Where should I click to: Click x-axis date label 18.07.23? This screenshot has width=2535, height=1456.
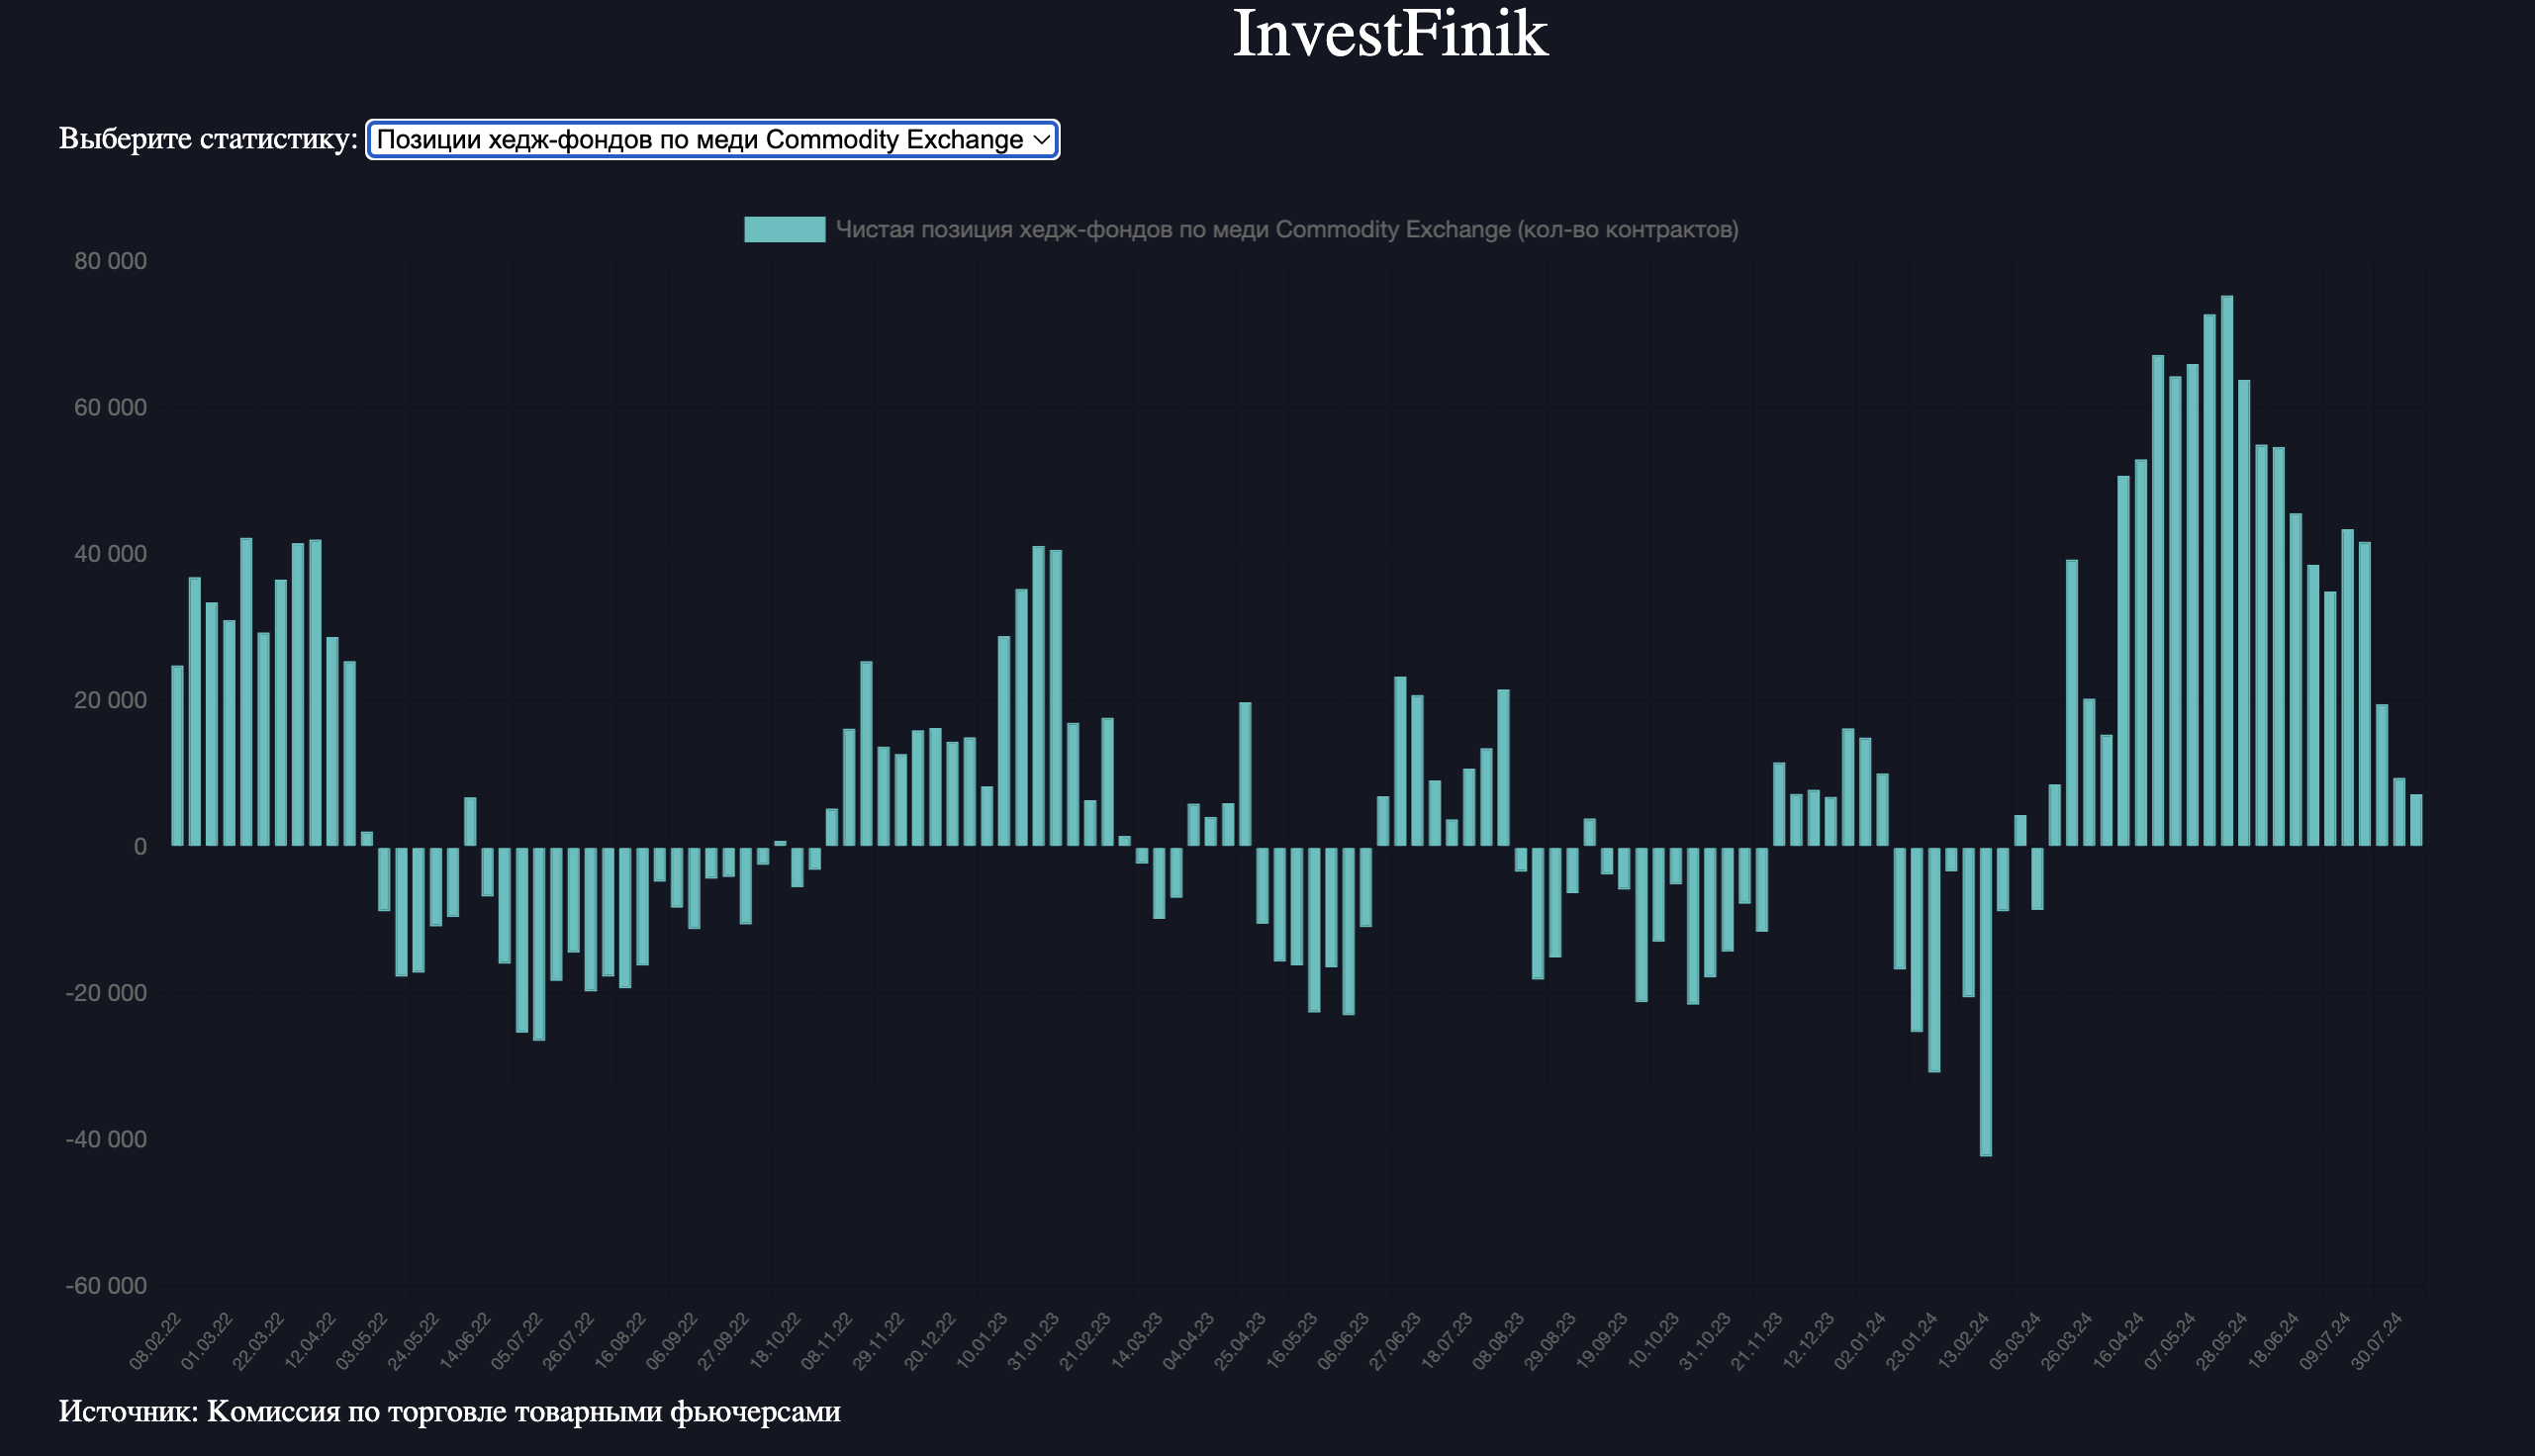coord(1446,1341)
